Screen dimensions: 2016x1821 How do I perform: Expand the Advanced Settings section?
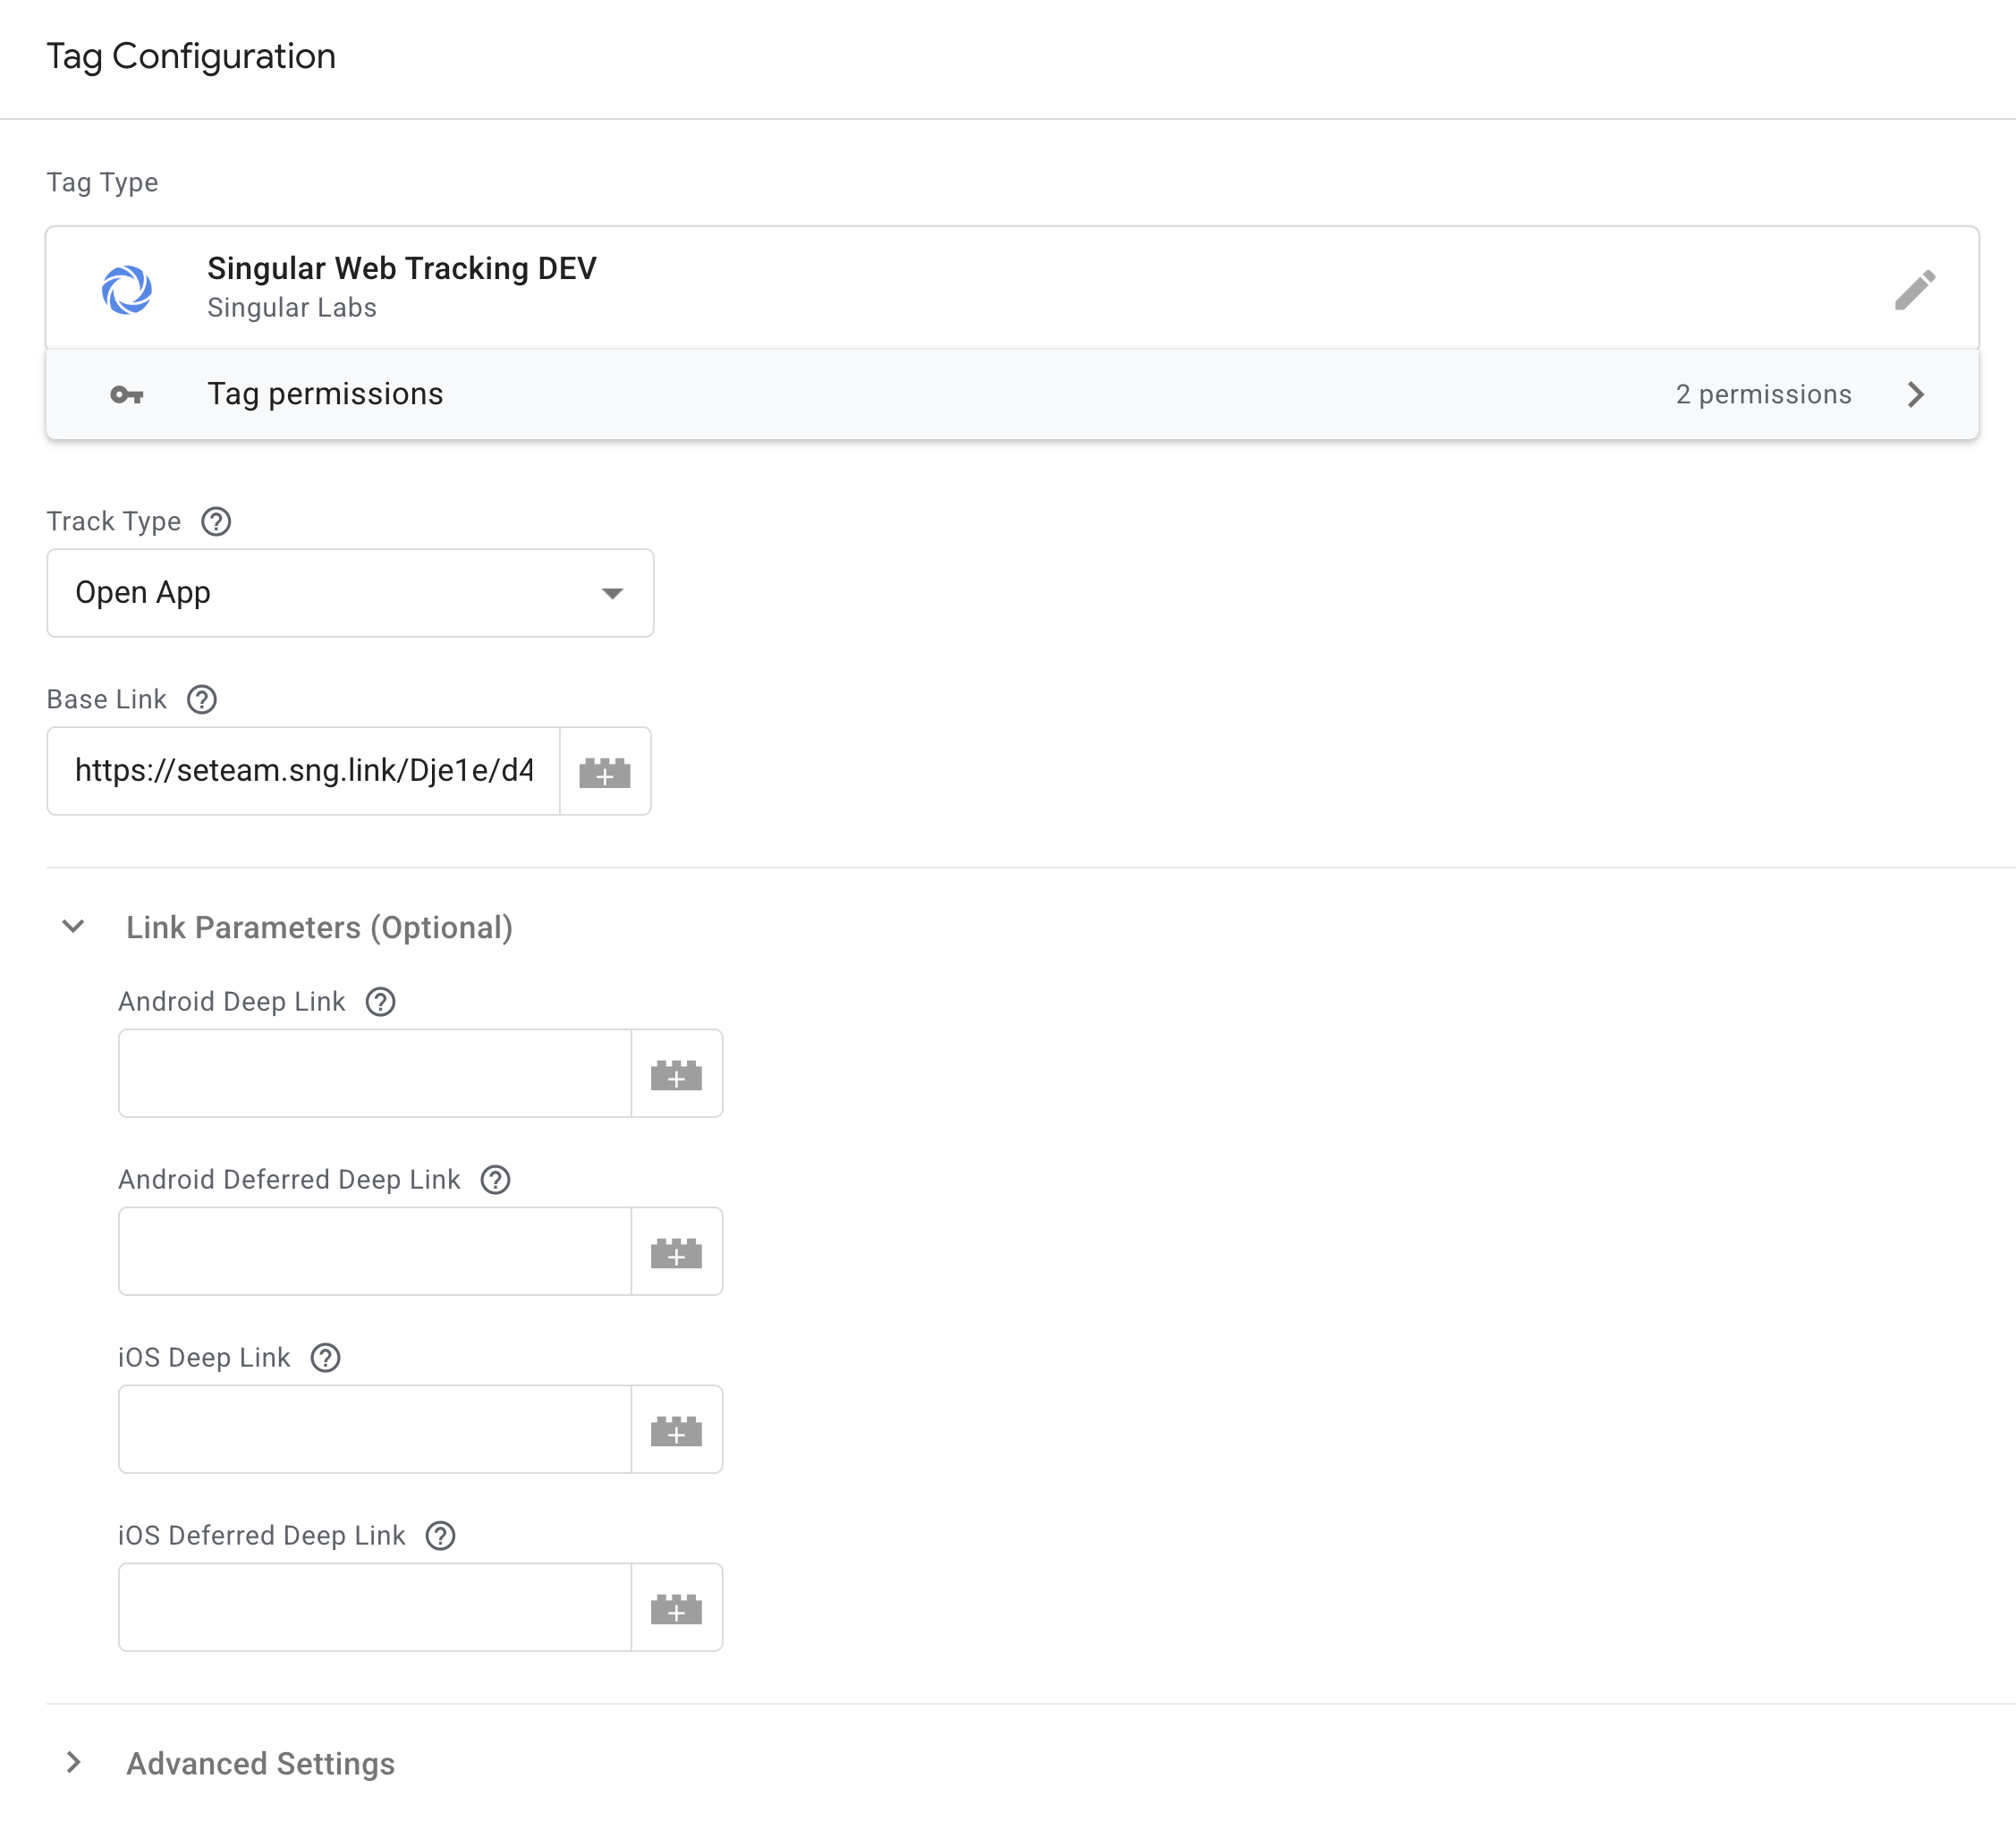(73, 1762)
